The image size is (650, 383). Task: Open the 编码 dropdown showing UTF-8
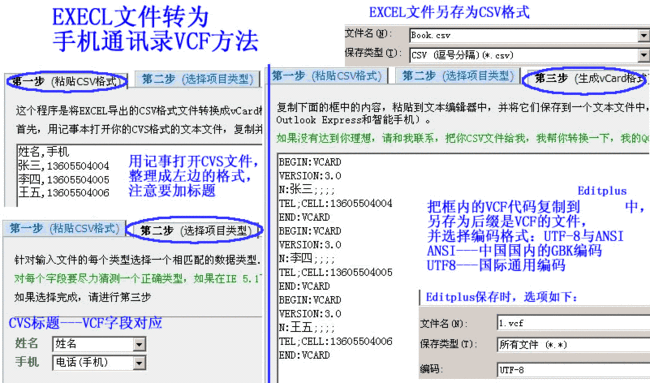point(574,369)
